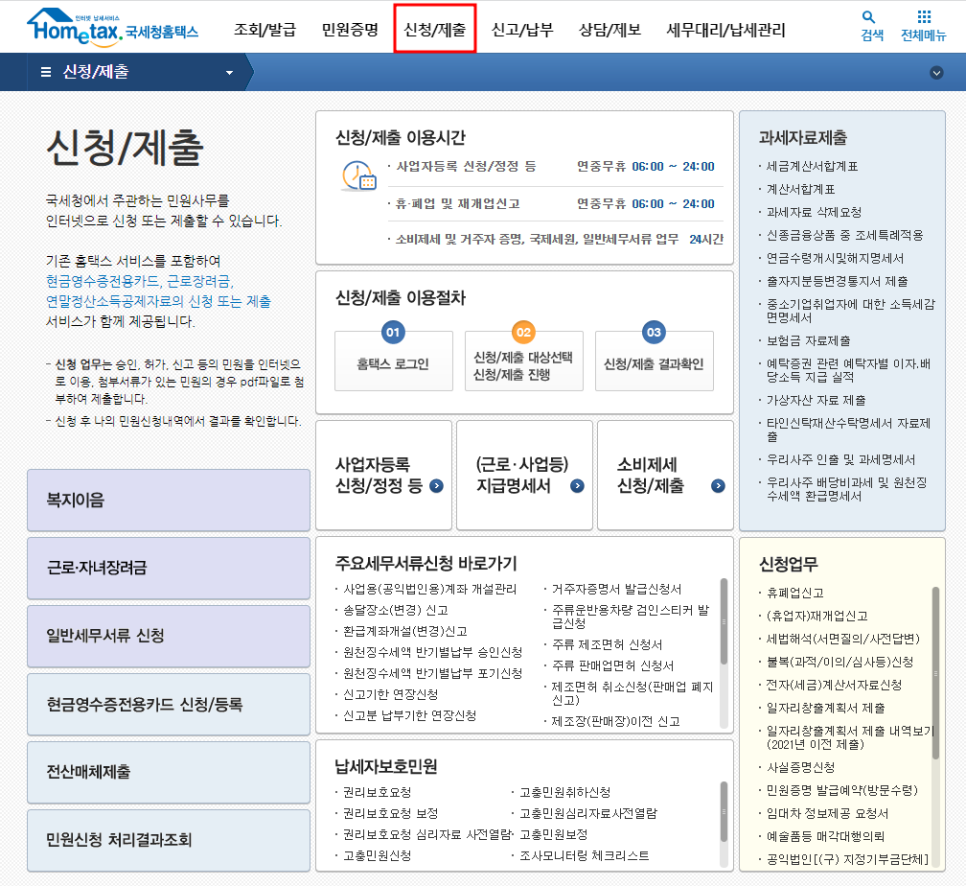966x886 pixels.
Task: Open 송달장소(변경) 신고 link
Action: (396, 610)
